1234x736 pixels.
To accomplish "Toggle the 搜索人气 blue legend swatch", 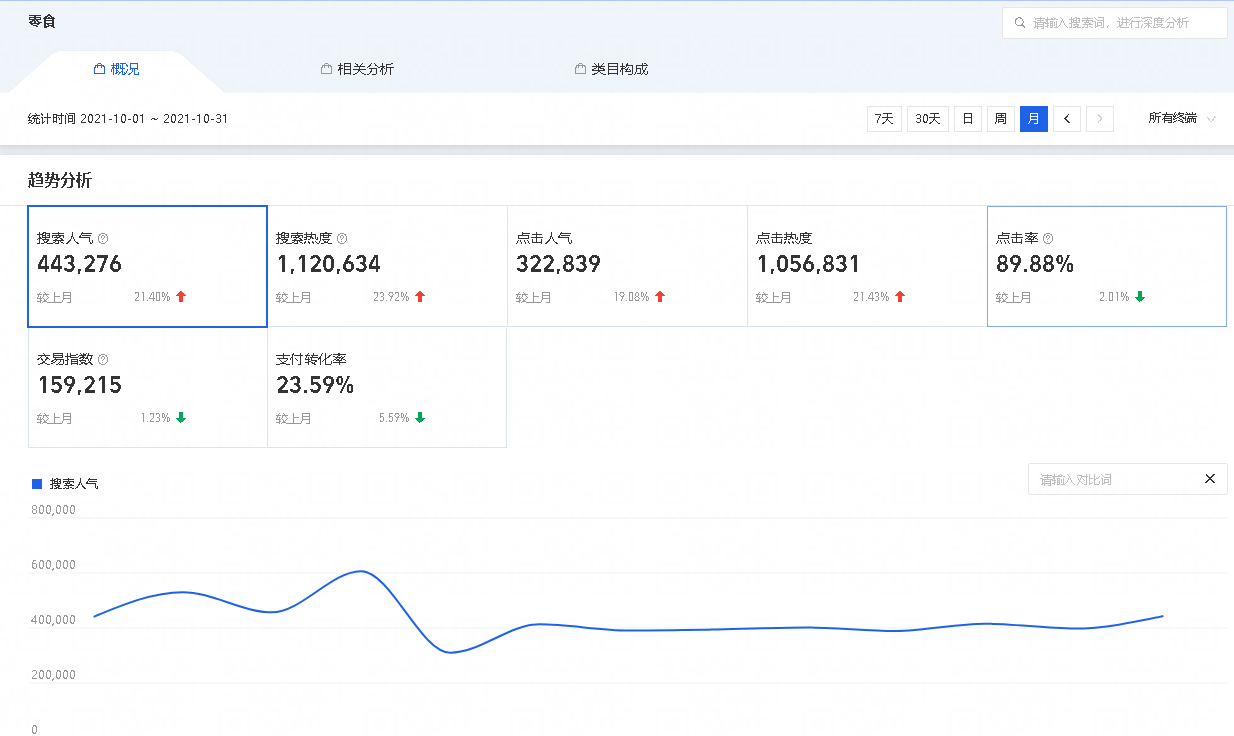I will pyautogui.click(x=37, y=484).
